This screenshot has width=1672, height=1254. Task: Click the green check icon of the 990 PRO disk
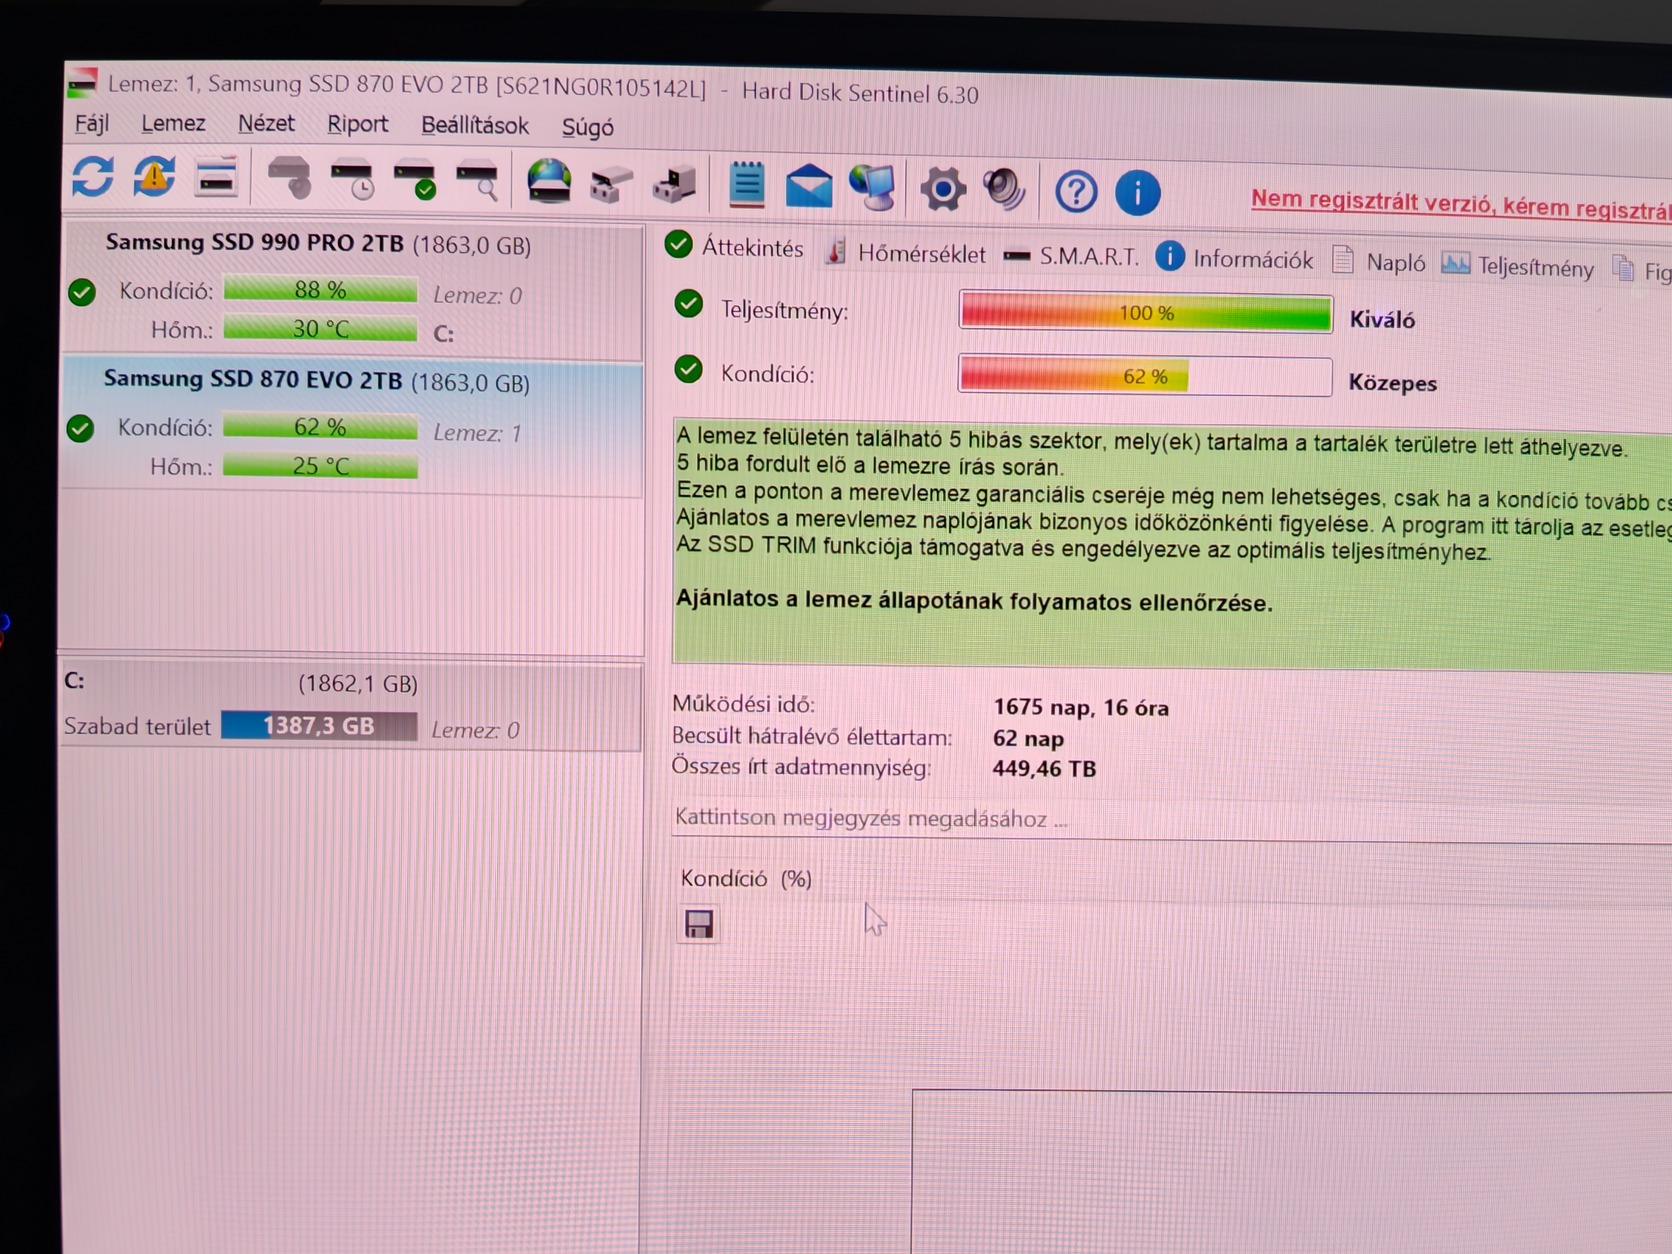(x=82, y=292)
